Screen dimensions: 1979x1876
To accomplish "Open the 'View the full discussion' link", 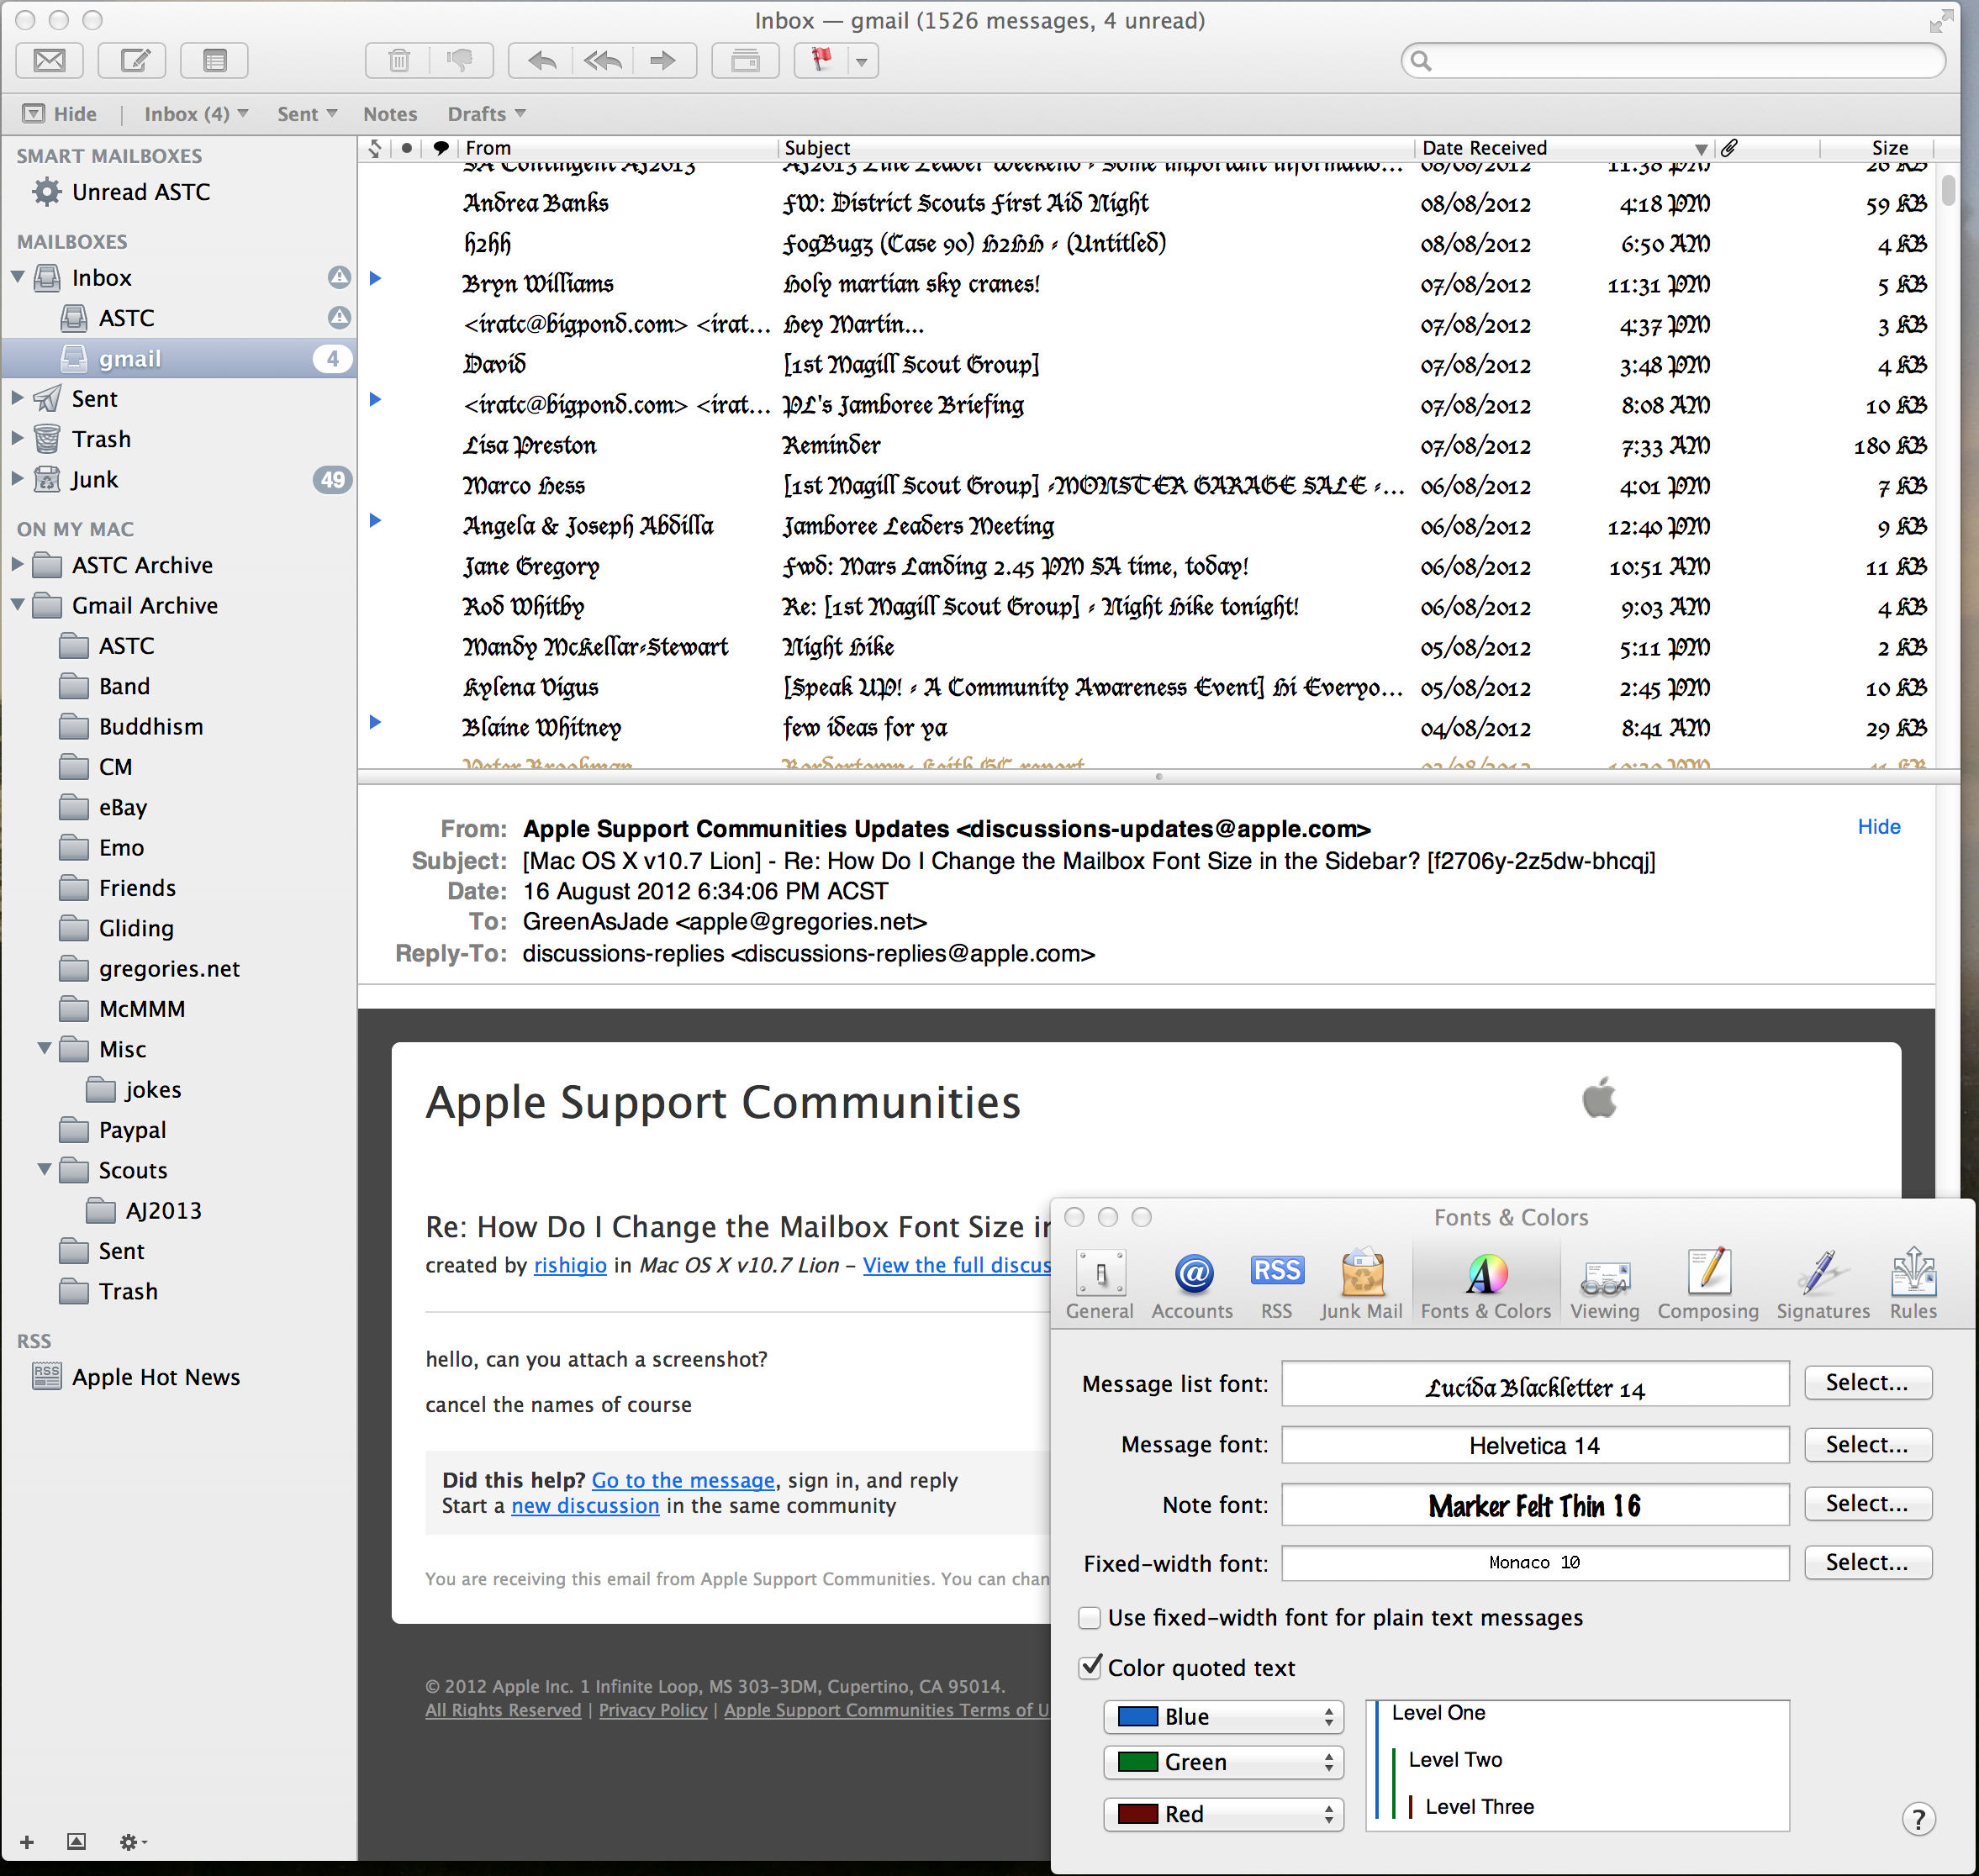I will click(956, 1265).
